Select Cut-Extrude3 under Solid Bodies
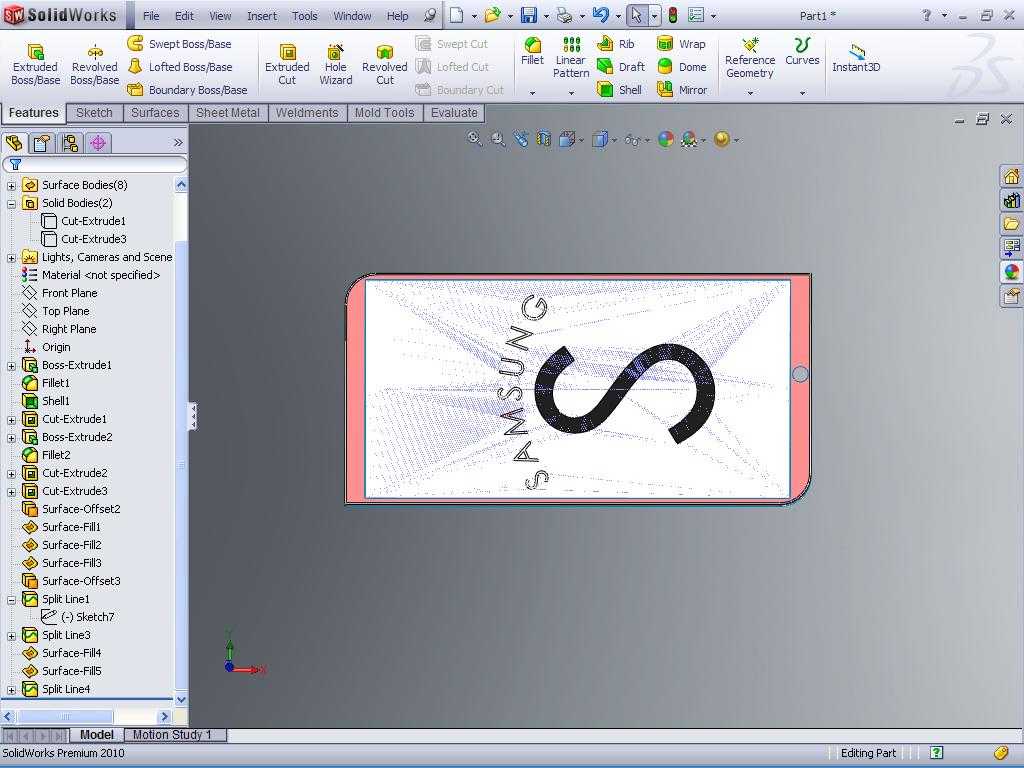The width and height of the screenshot is (1024, 768). point(93,239)
